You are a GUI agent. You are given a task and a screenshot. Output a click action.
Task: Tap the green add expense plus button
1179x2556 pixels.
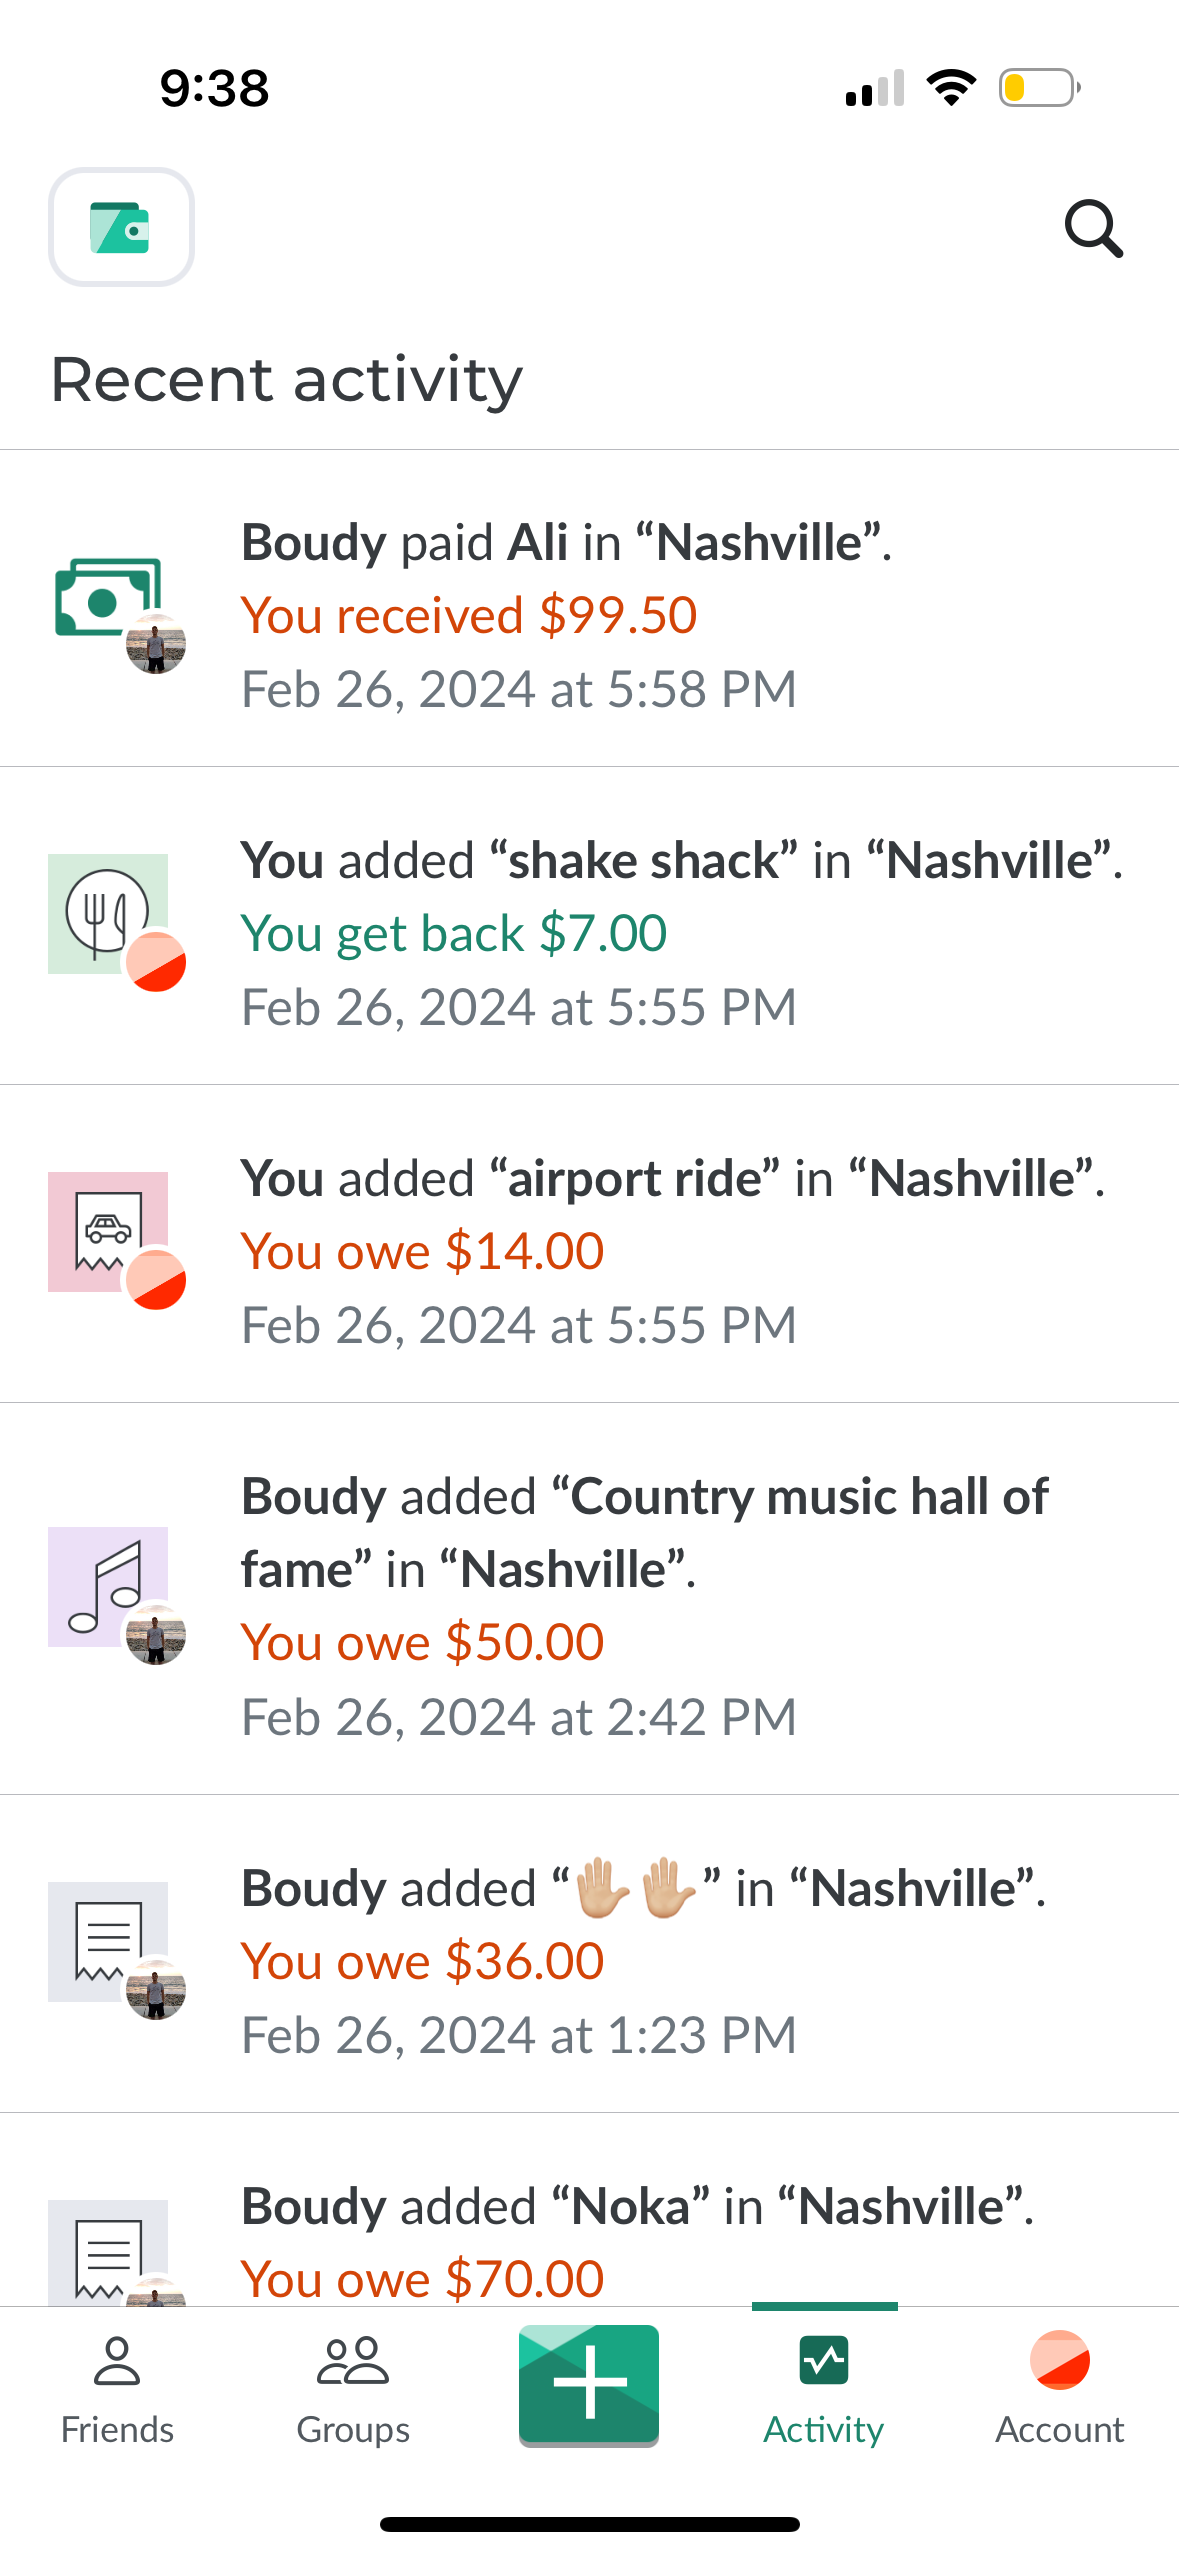(x=589, y=2384)
